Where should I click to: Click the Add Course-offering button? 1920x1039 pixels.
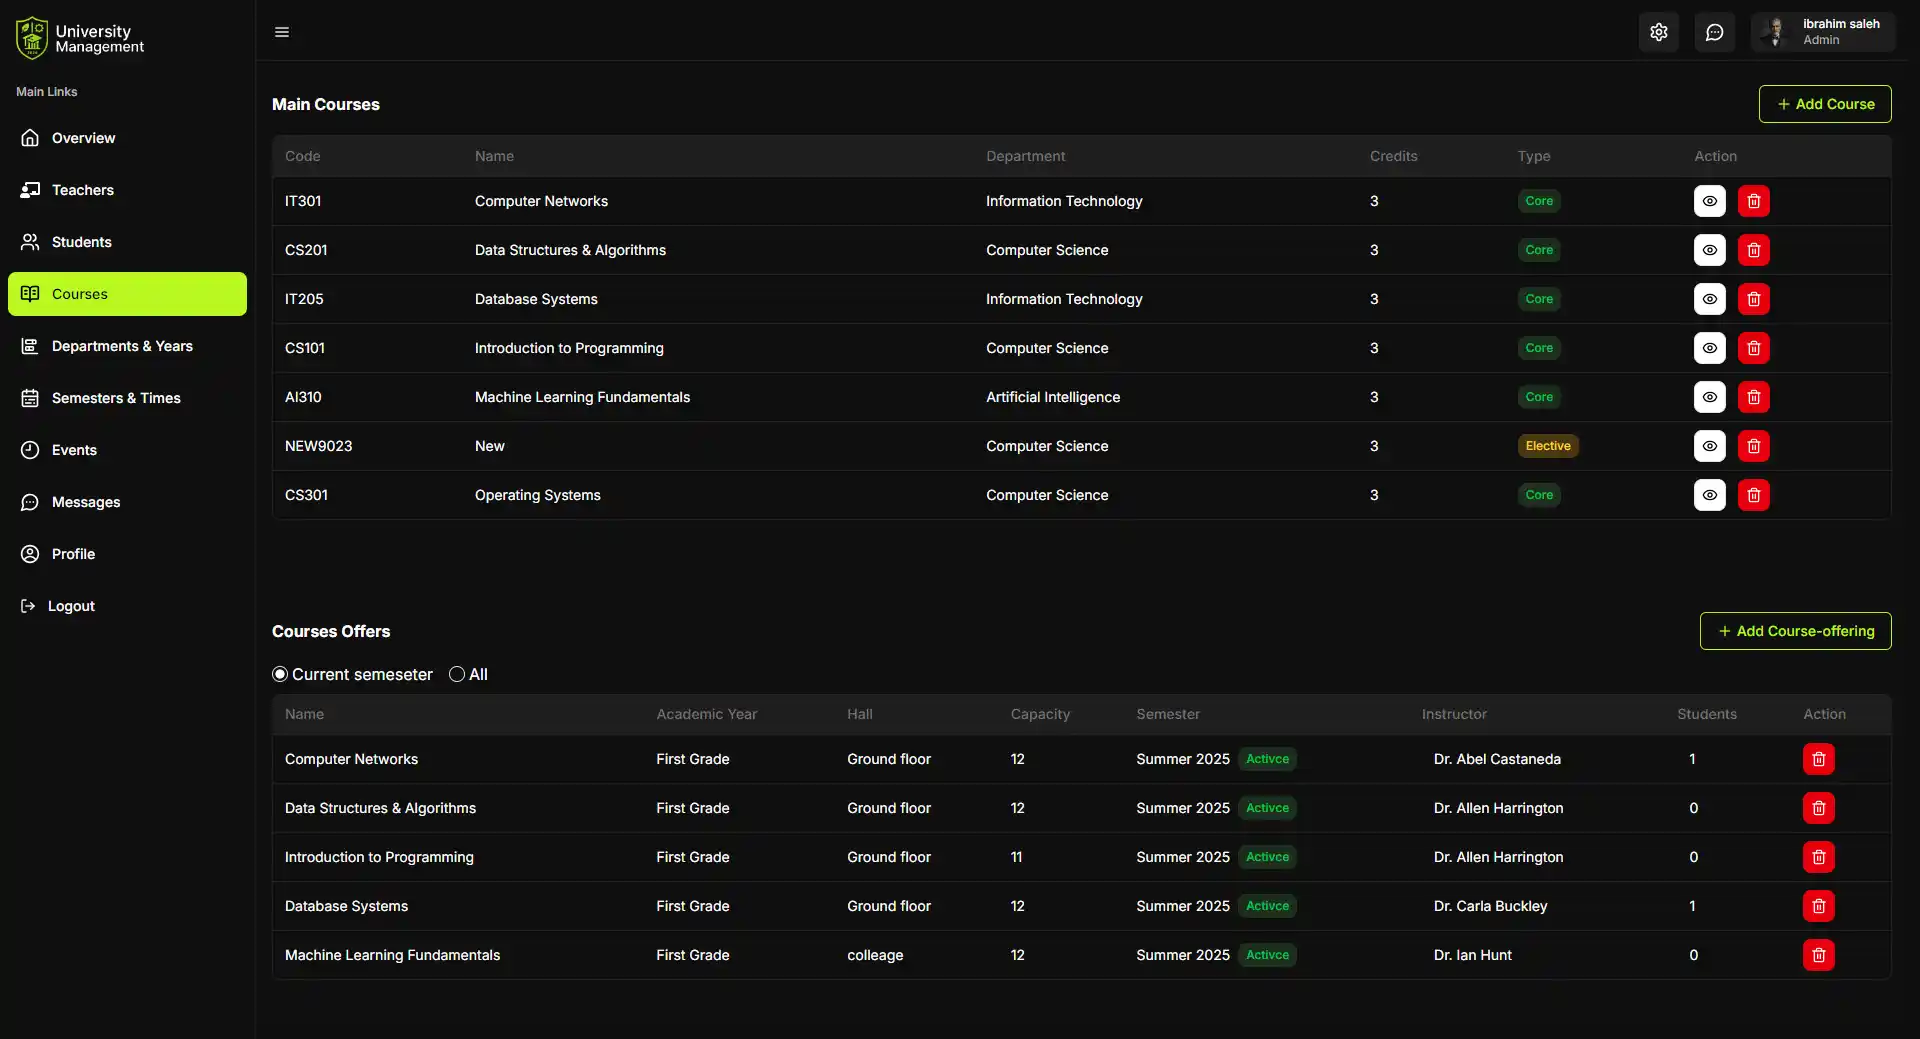pos(1795,631)
